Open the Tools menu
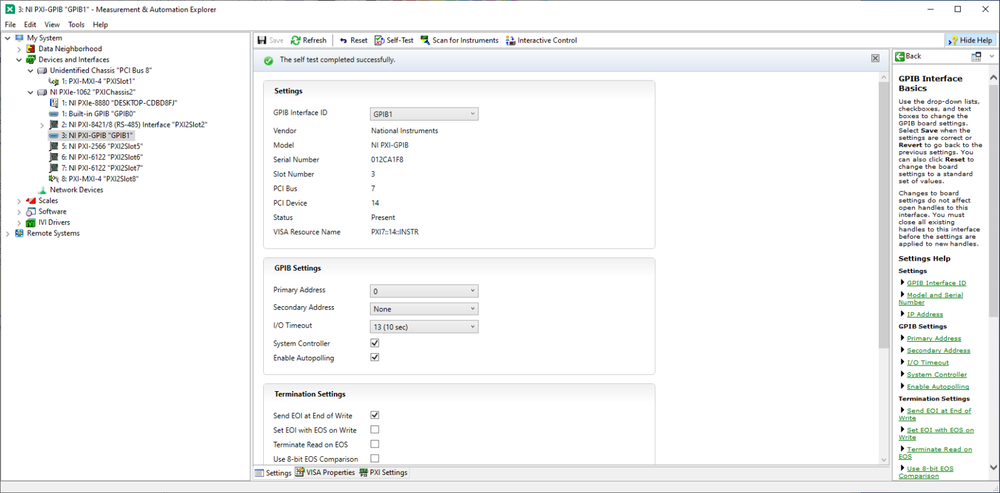 76,24
